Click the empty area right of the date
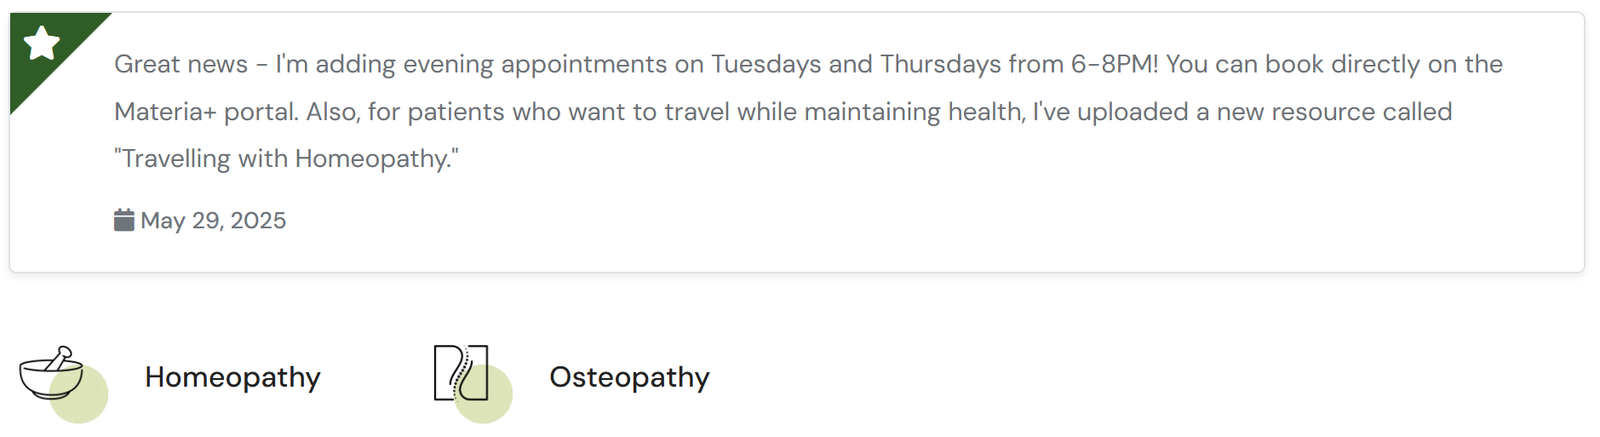This screenshot has height=437, width=1600. 800,220
